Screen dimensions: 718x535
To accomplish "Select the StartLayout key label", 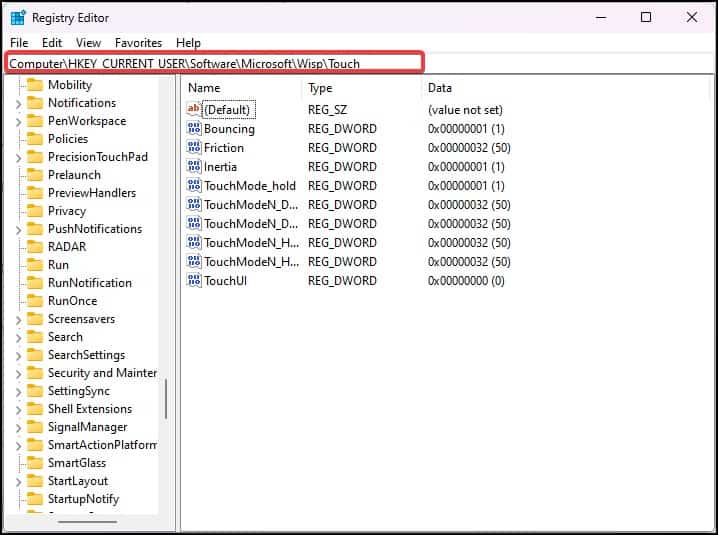I will click(x=78, y=481).
